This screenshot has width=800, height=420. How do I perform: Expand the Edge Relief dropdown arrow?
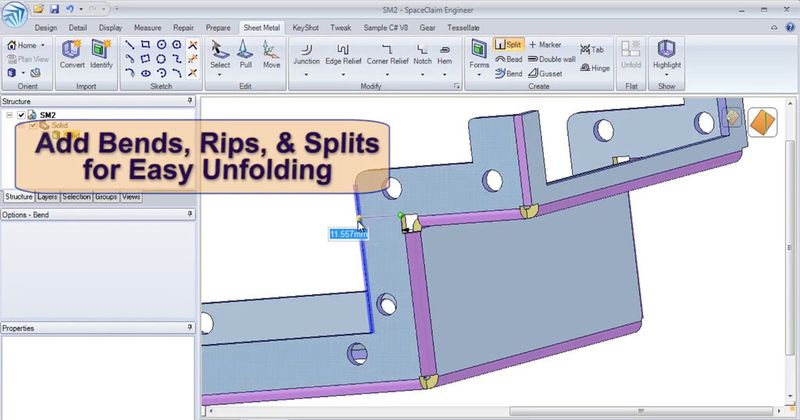[343, 75]
